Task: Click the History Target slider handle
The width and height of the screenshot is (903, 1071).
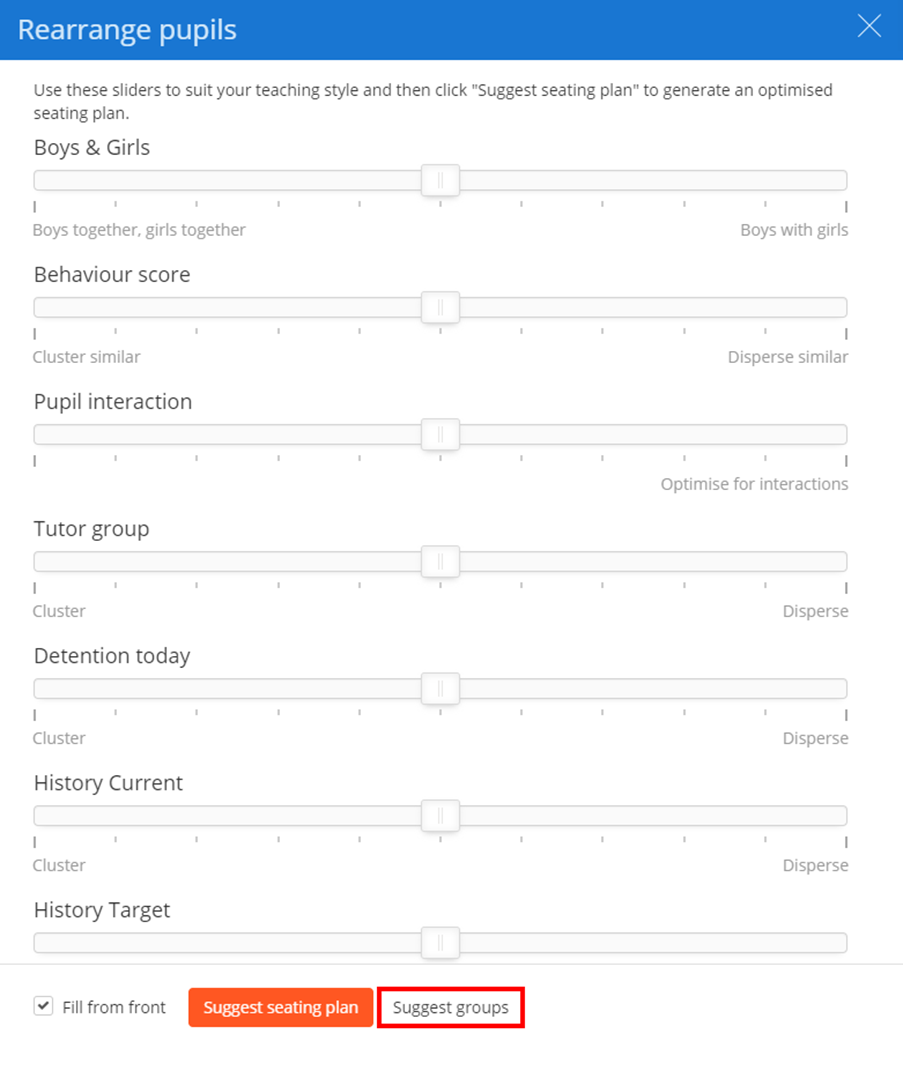Action: [440, 942]
